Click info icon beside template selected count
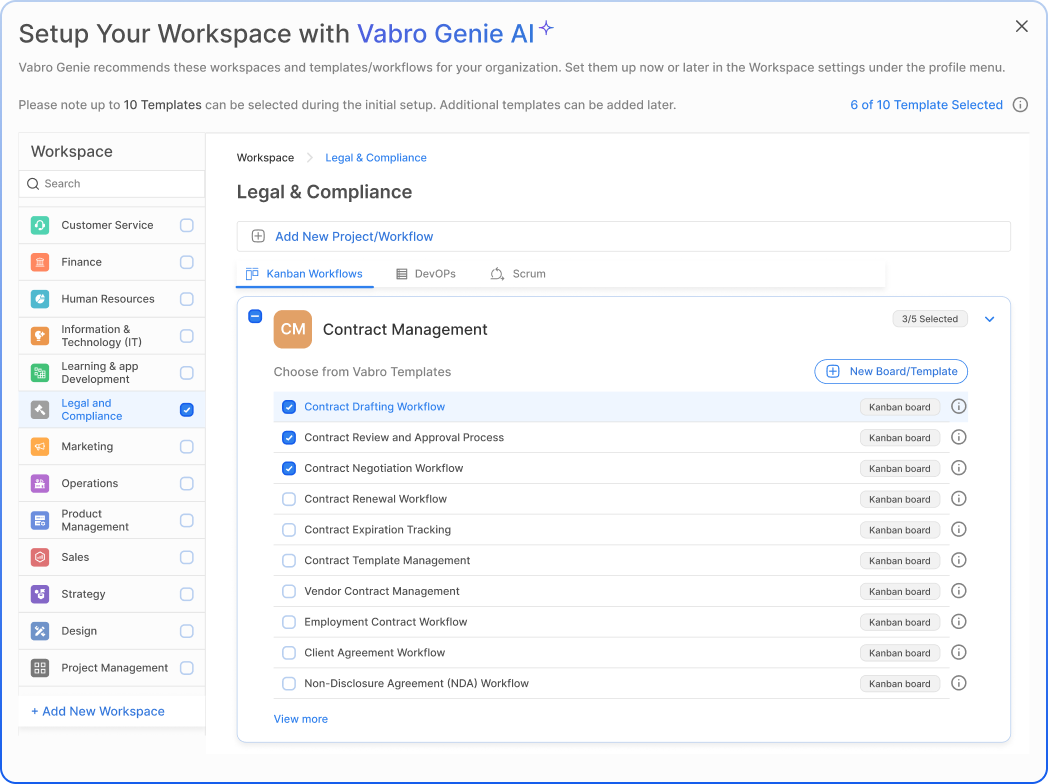 coord(1020,105)
